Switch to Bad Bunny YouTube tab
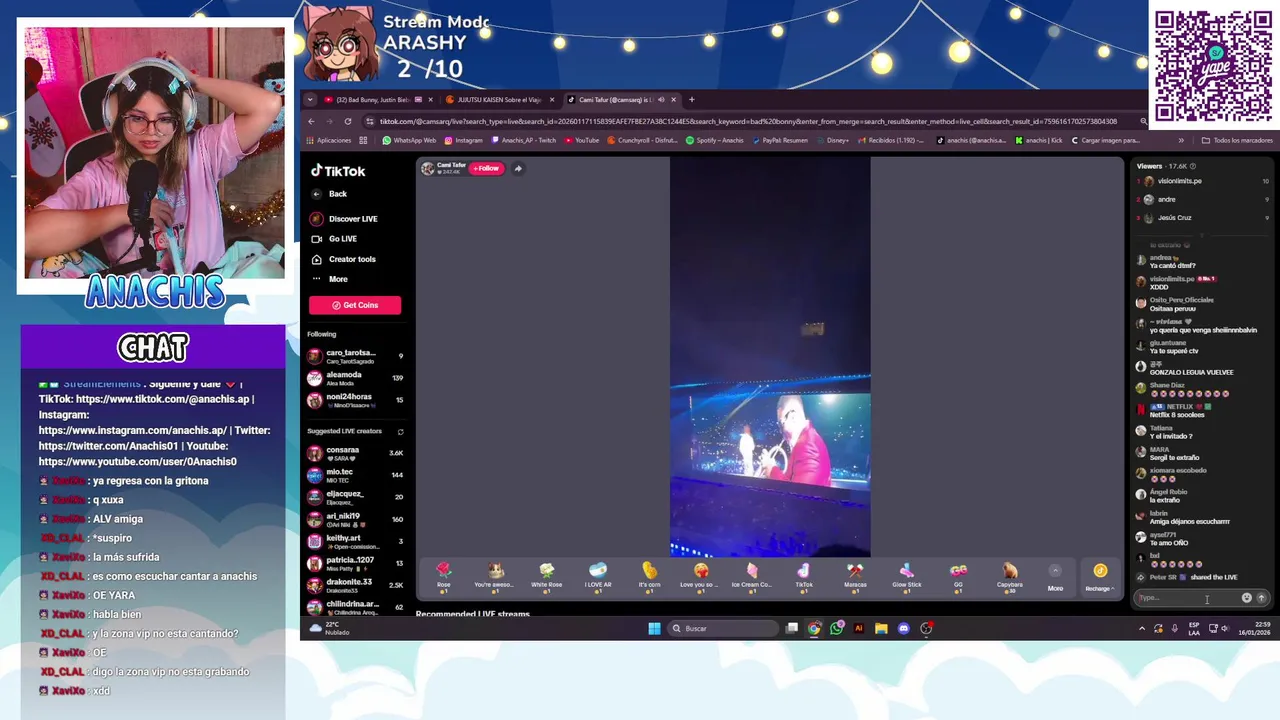1280x720 pixels. click(x=372, y=100)
